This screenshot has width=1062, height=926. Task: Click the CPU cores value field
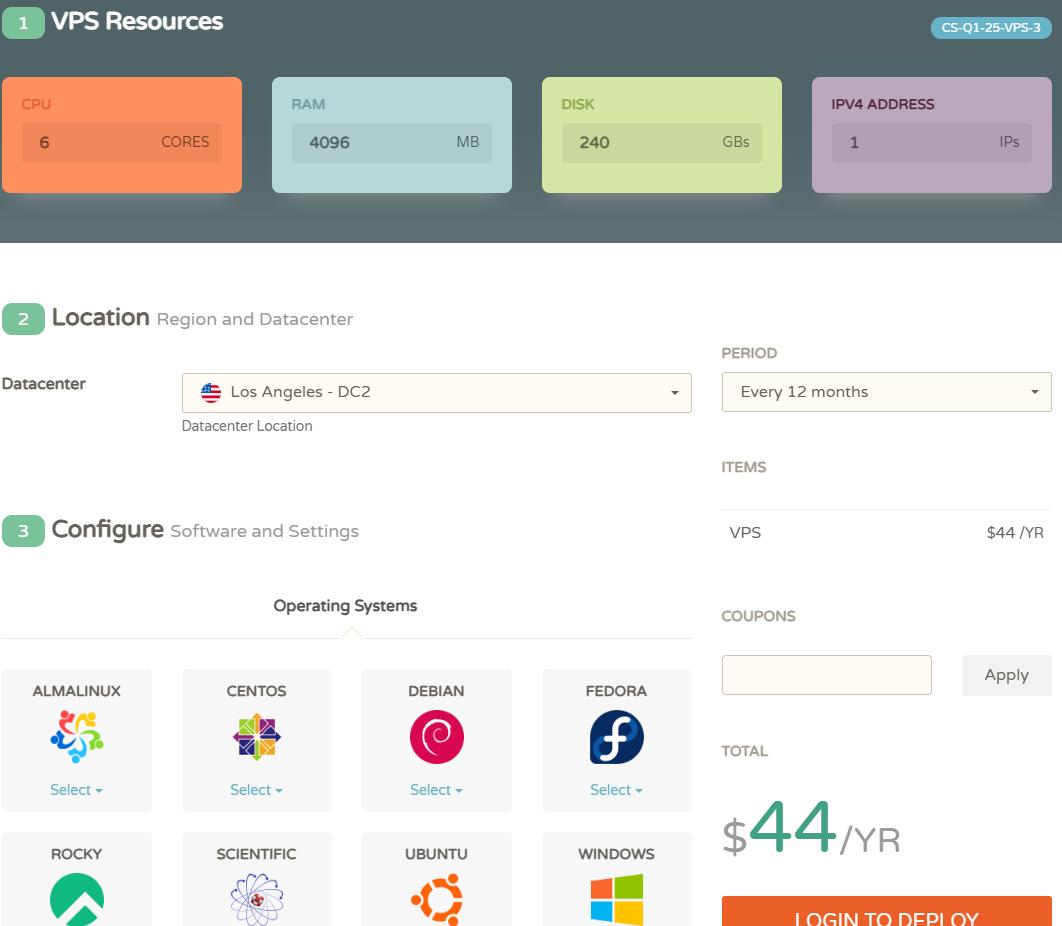122,142
